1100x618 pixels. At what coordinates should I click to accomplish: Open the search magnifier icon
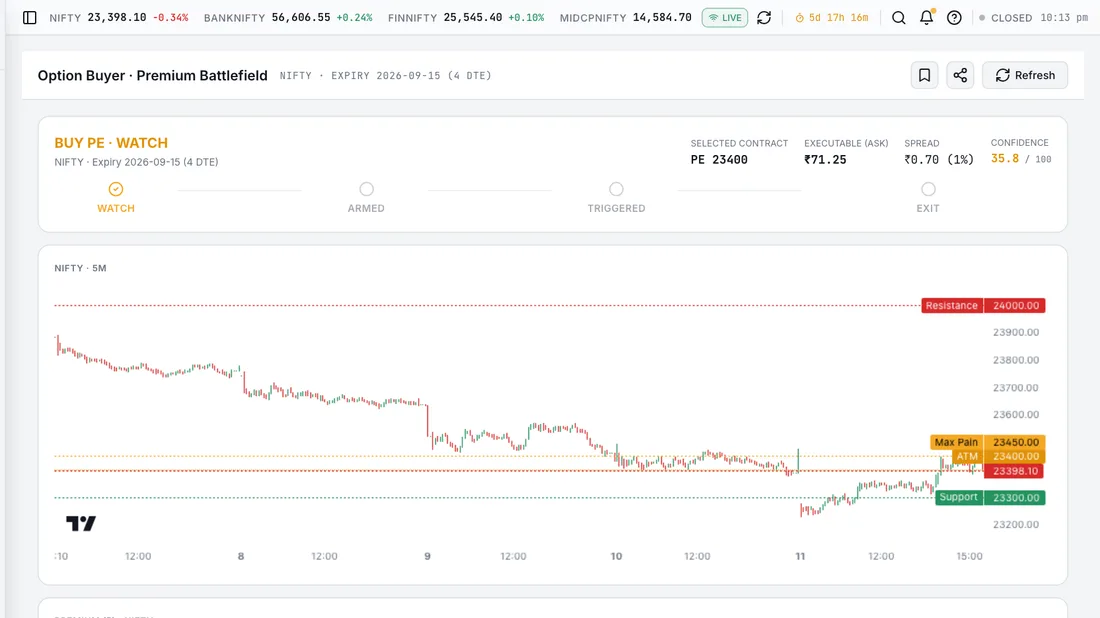899,18
